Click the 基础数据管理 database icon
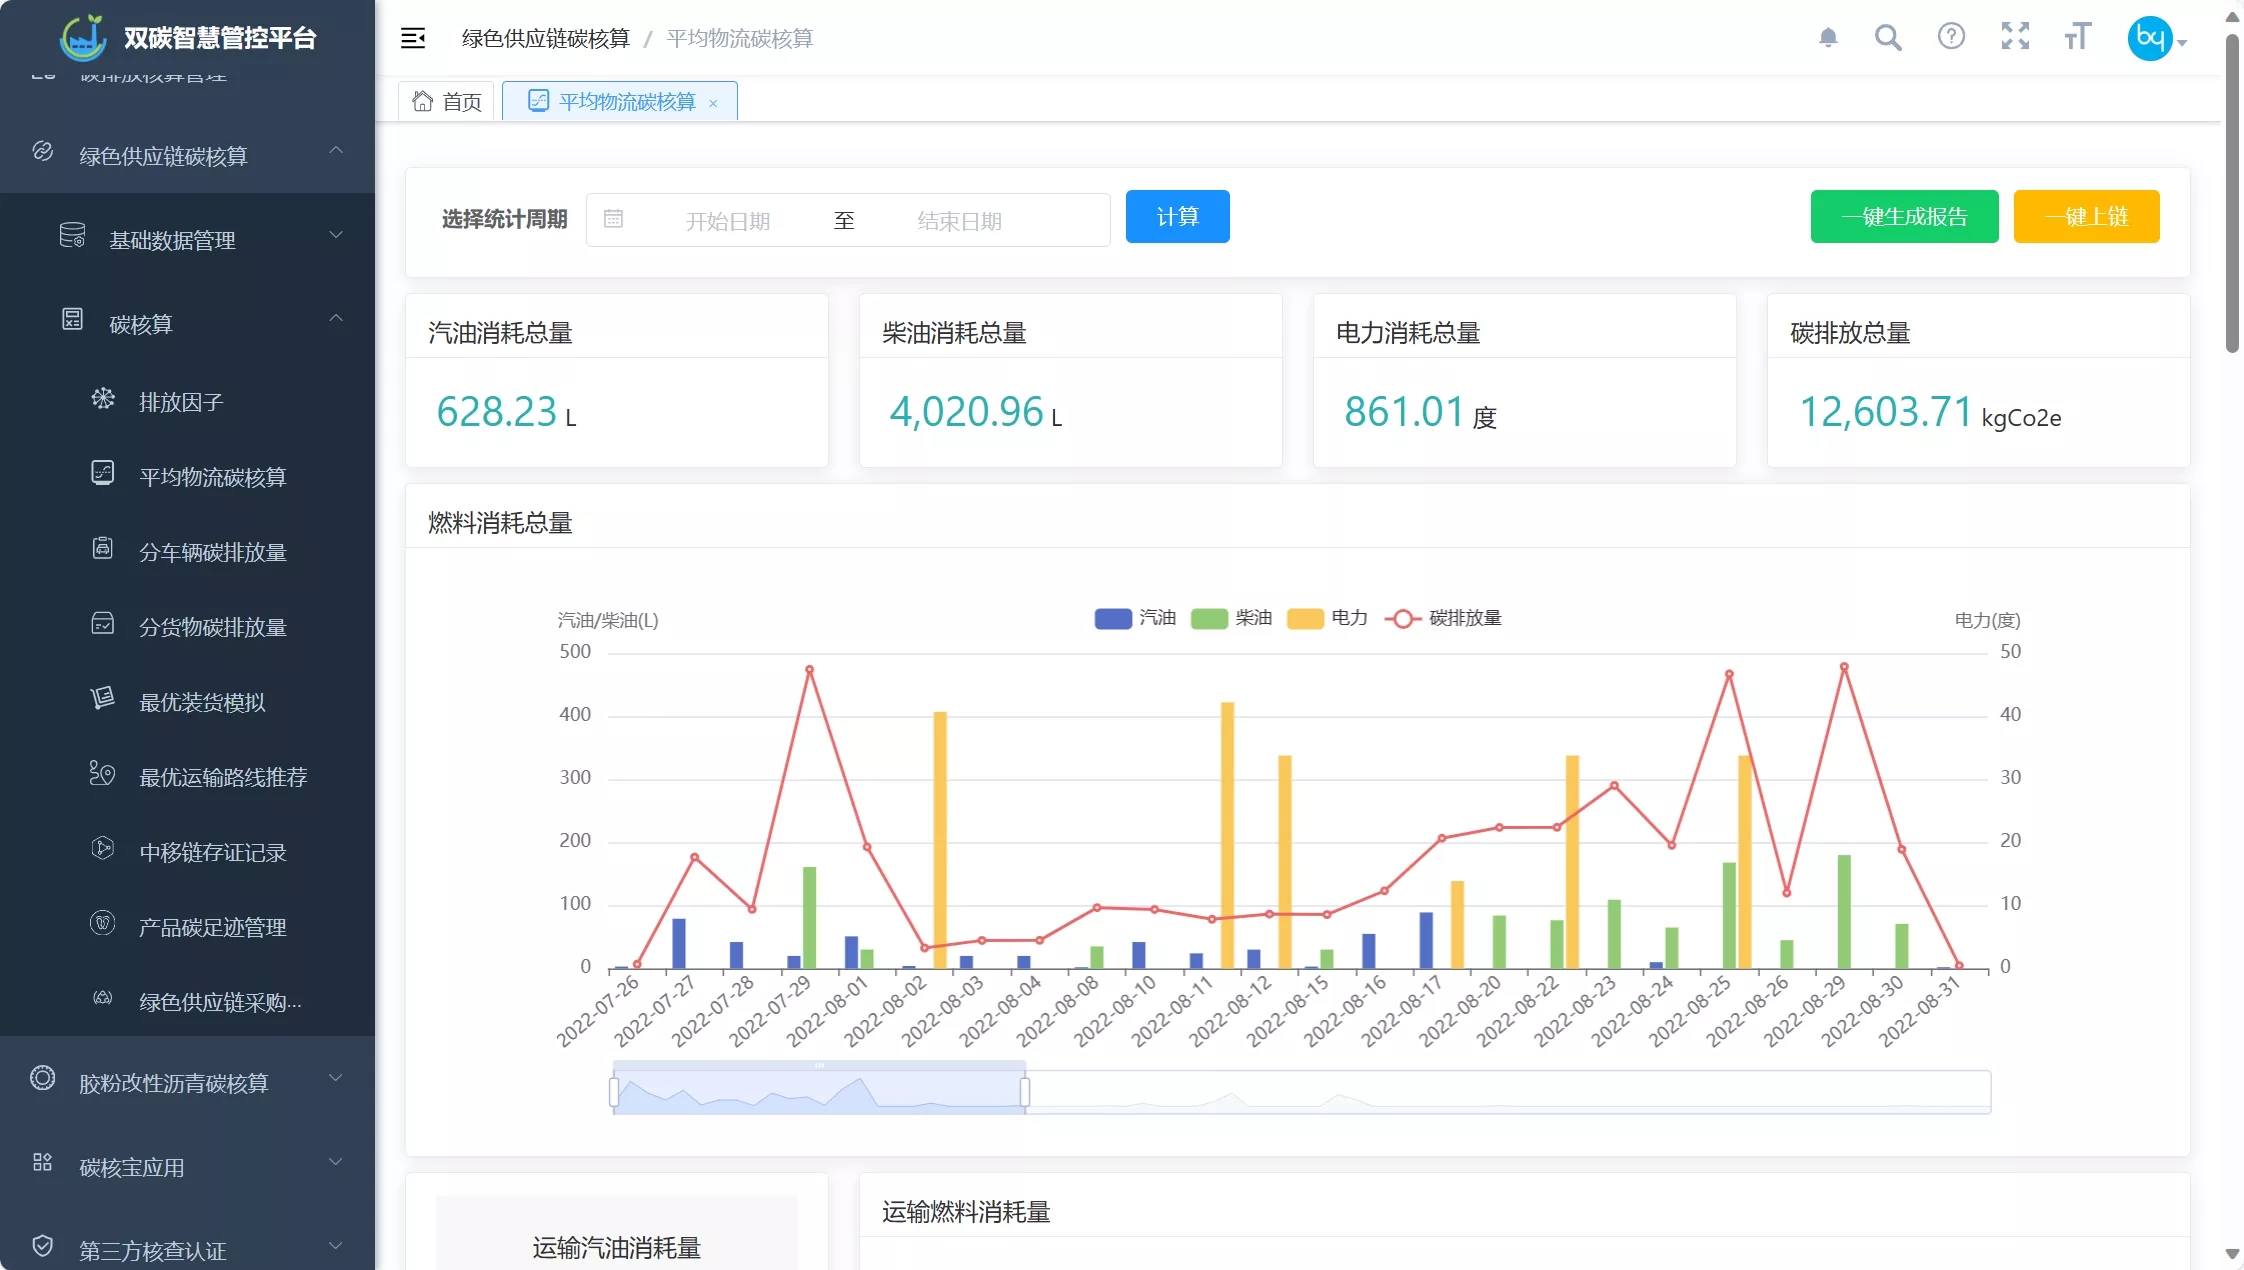The height and width of the screenshot is (1270, 2244). click(x=72, y=236)
